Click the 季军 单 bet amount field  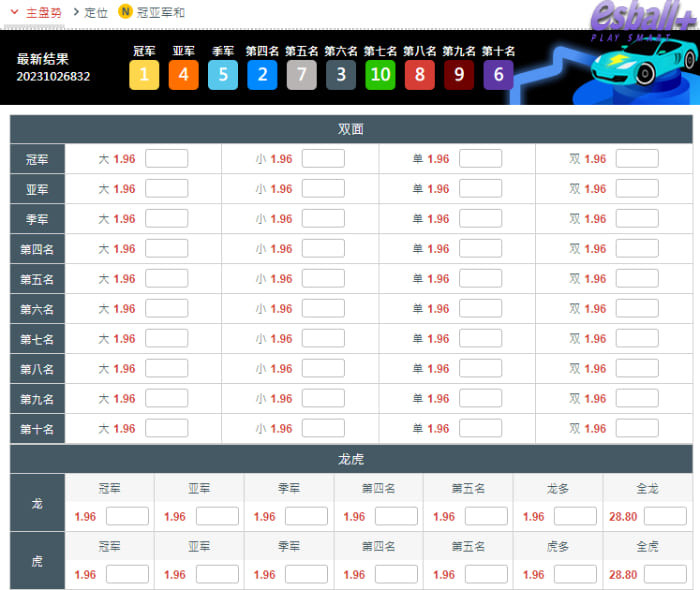coord(480,219)
